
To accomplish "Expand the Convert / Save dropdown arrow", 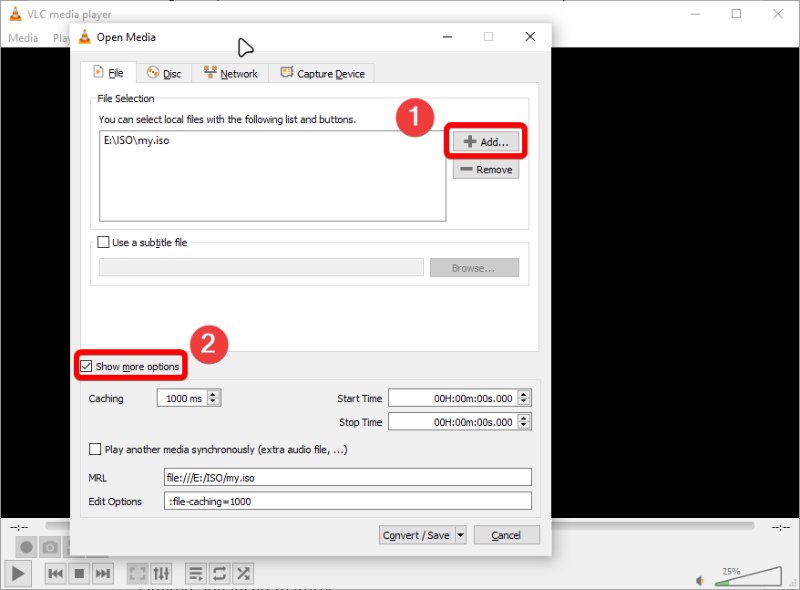I will [460, 535].
